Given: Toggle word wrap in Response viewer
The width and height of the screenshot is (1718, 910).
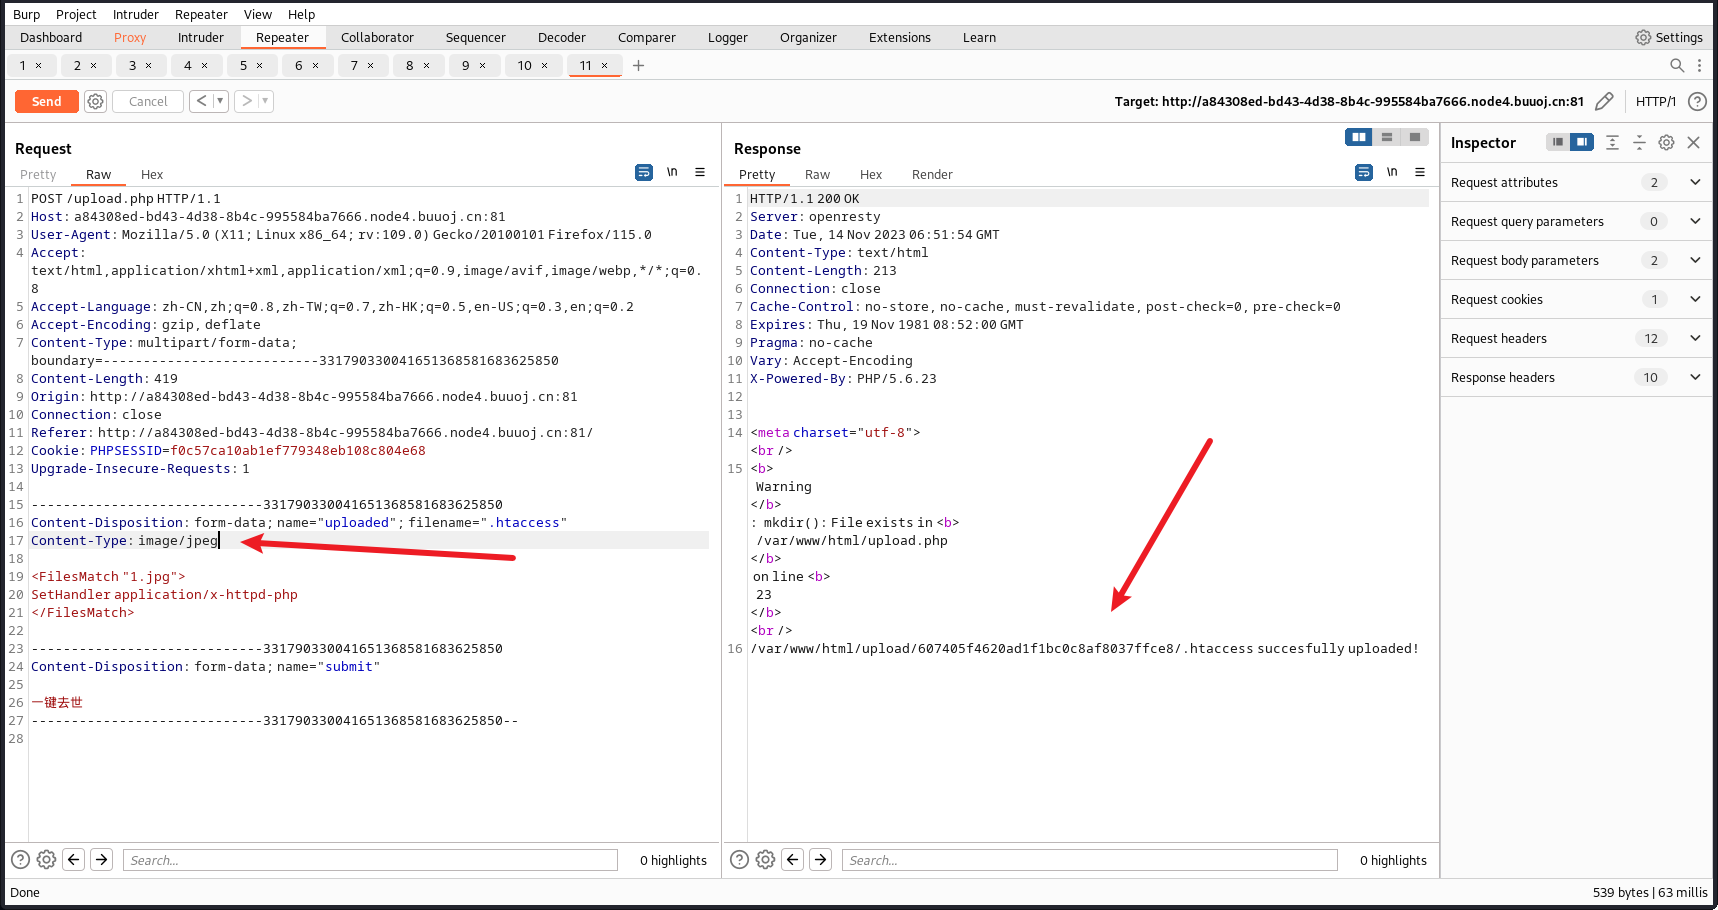Looking at the screenshot, I should pyautogui.click(x=1364, y=172).
